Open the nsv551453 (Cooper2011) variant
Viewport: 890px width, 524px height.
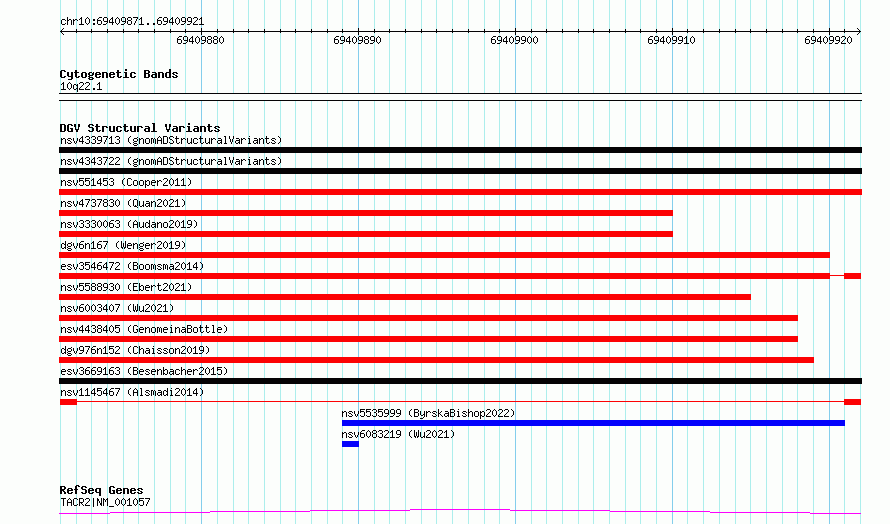pos(126,182)
